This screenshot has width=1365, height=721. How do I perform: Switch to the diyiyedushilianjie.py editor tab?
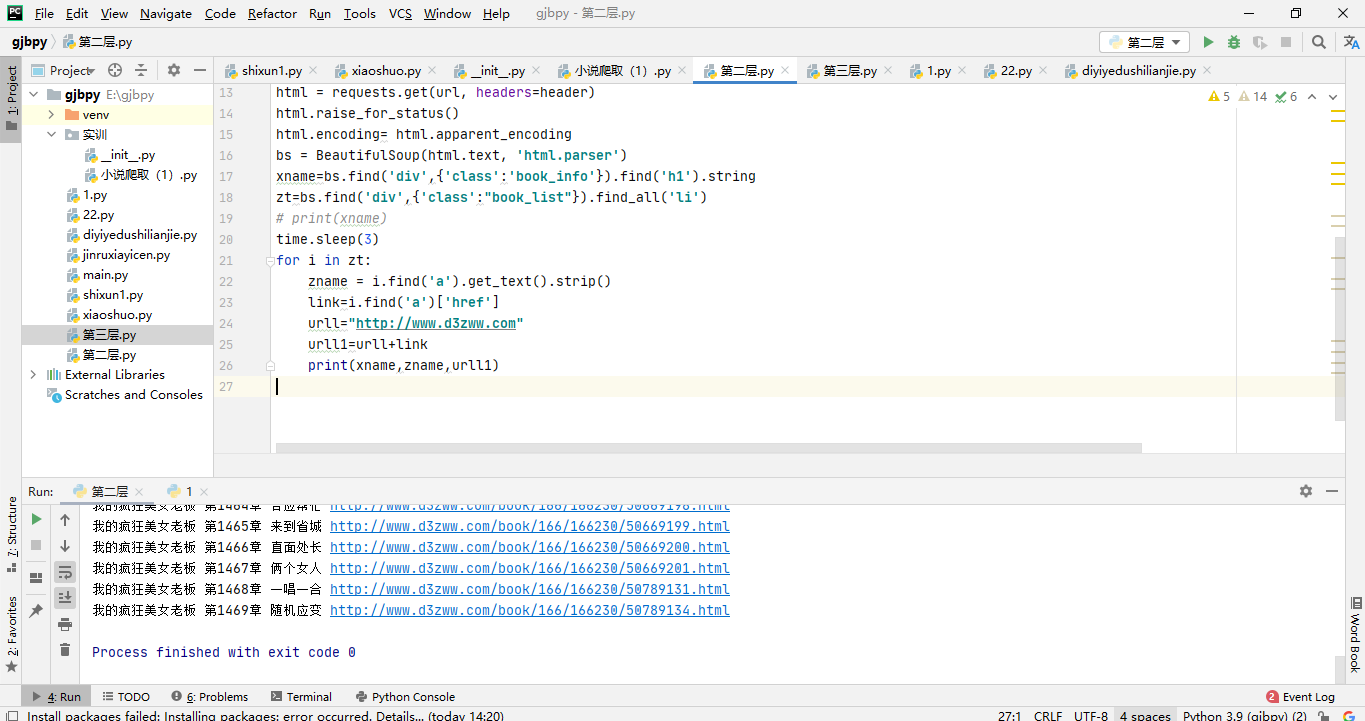(1138, 71)
